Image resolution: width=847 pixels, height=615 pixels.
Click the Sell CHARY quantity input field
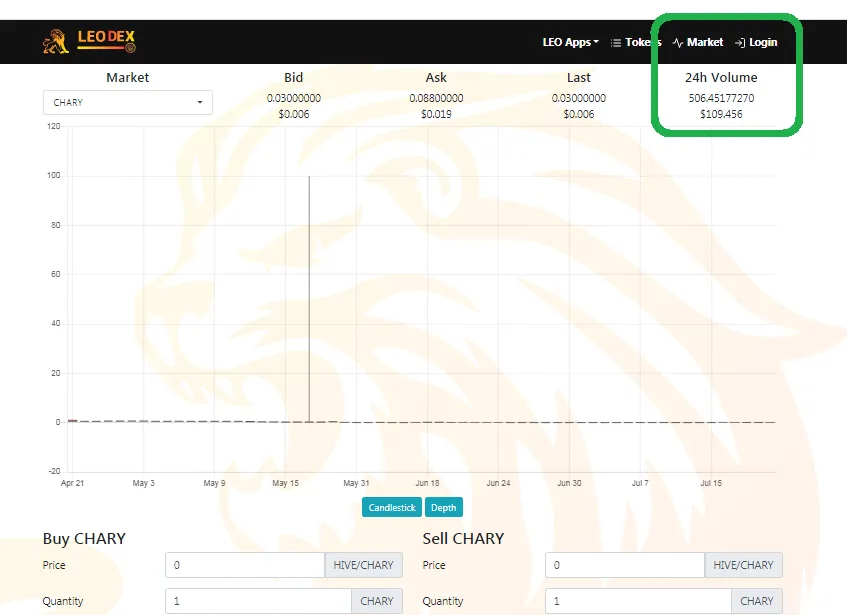[638, 601]
